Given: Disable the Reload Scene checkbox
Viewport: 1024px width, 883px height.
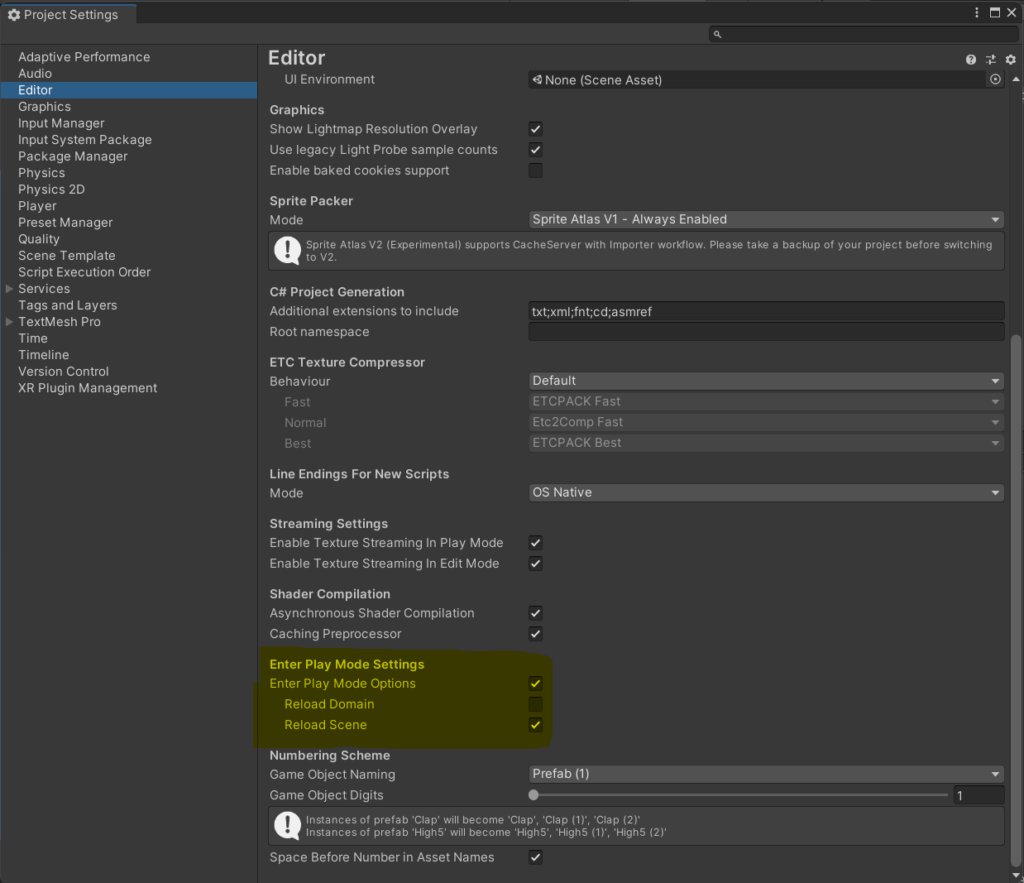Looking at the screenshot, I should pos(535,725).
